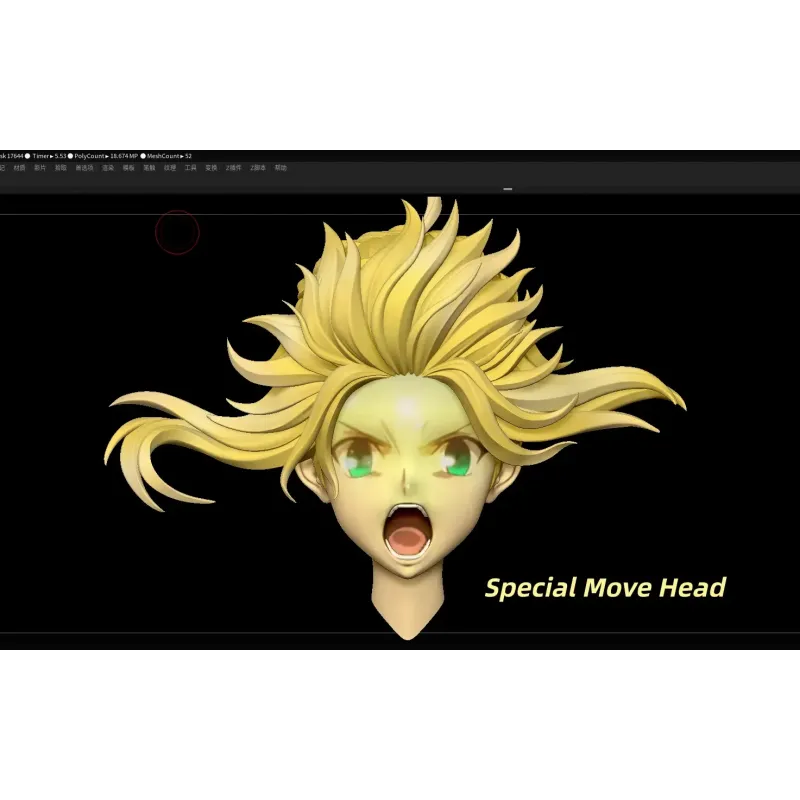This screenshot has height=800, width=800.
Task: Open the 材质 (Material) menu
Action: (19, 168)
